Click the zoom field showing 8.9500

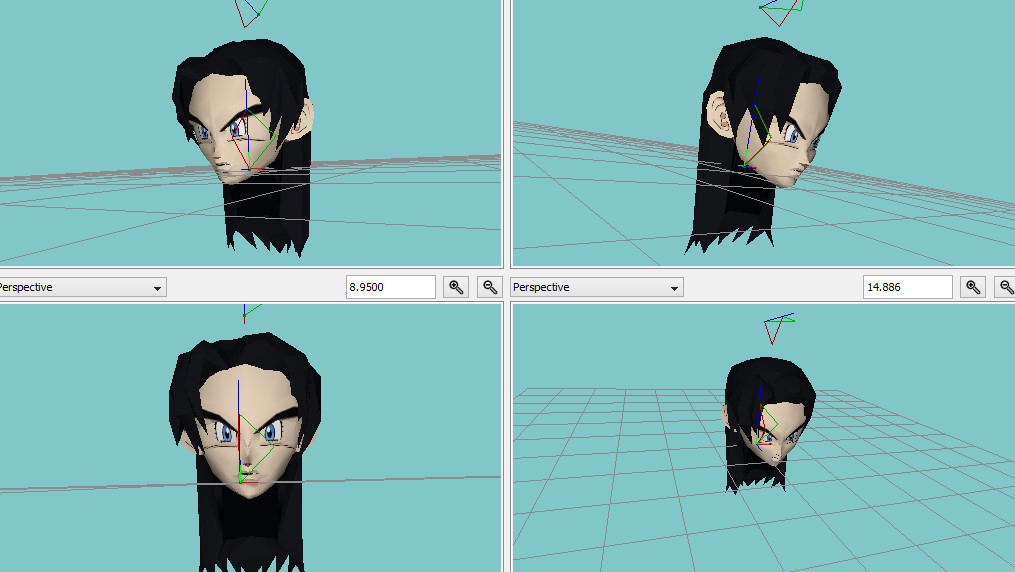(390, 287)
